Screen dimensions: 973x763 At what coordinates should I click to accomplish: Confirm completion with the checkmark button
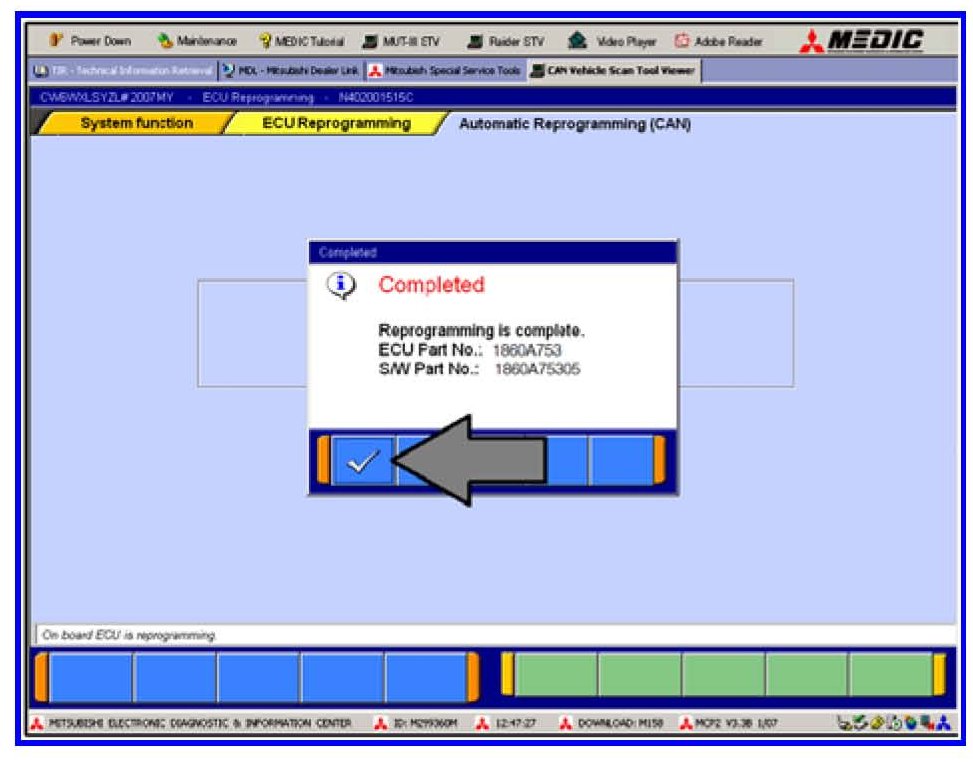point(362,461)
